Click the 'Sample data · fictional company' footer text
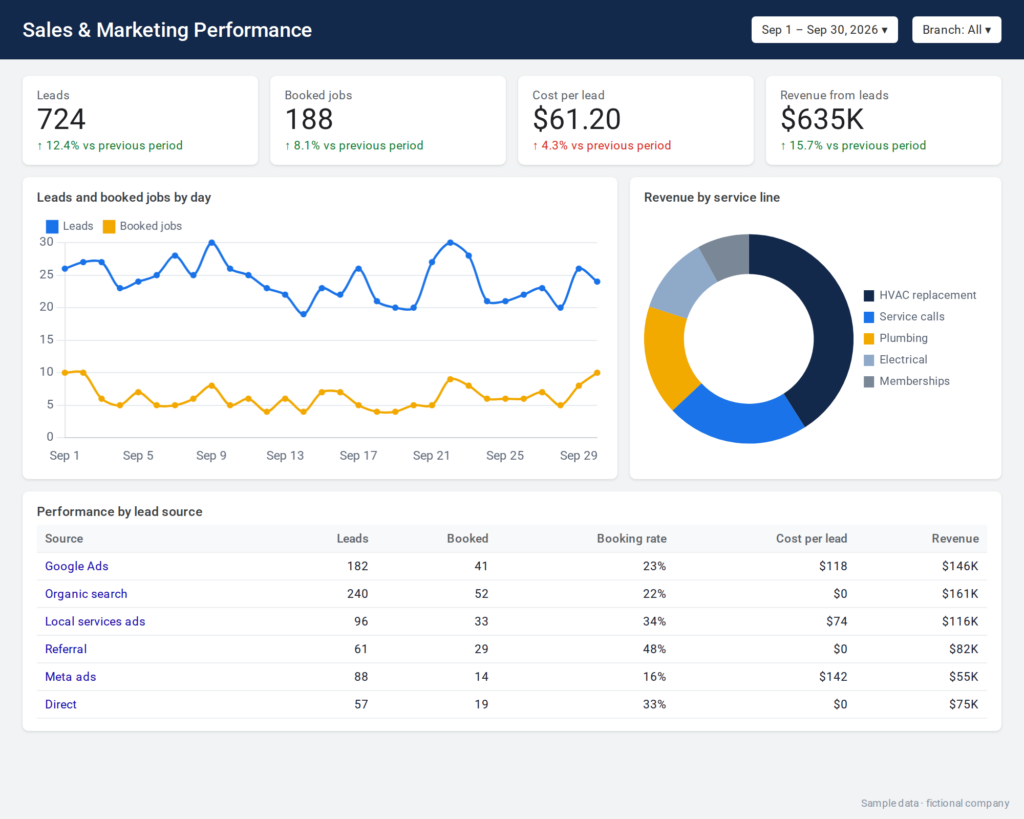 [x=935, y=803]
